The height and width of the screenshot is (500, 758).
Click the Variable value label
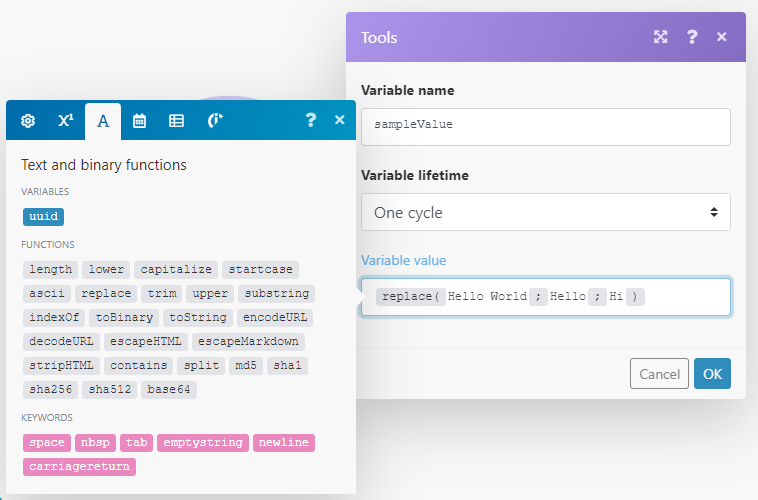point(404,260)
